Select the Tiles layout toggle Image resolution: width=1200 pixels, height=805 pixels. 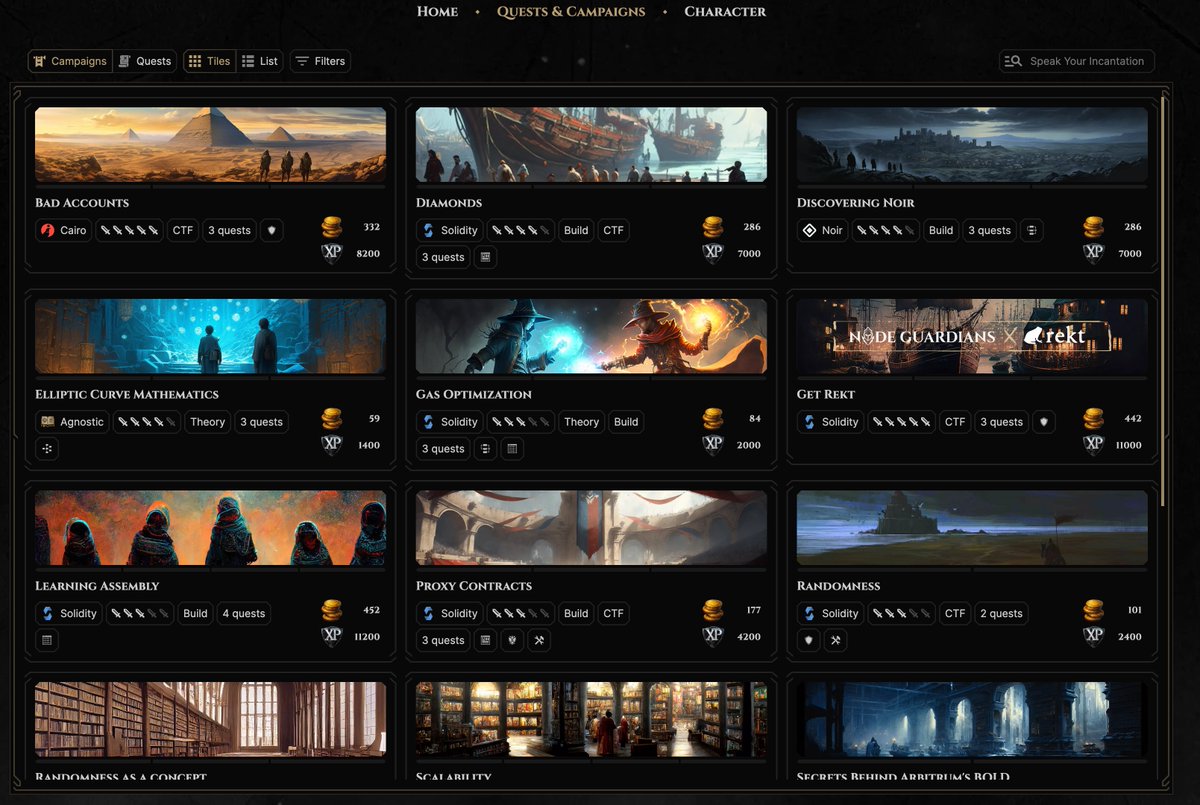point(209,61)
